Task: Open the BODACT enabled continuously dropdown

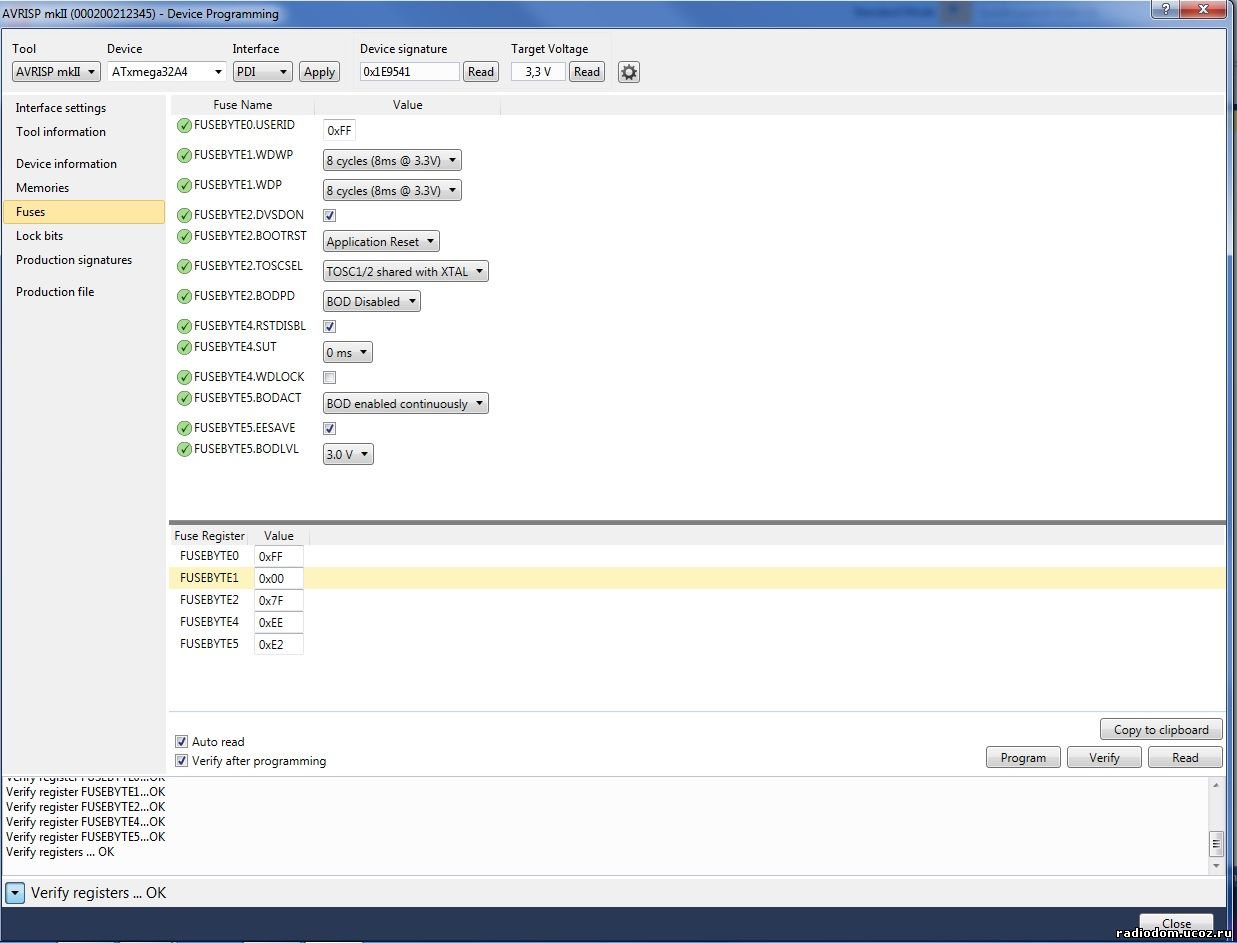Action: click(406, 403)
